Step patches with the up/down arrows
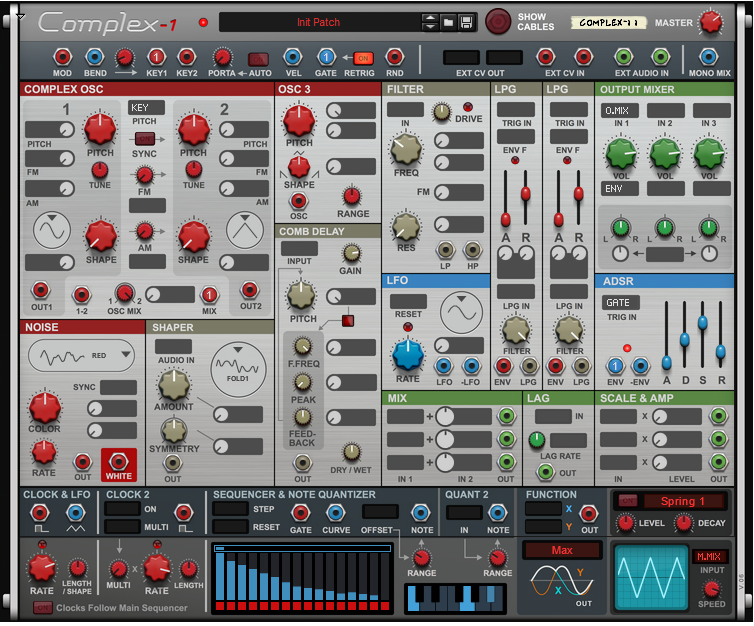Viewport: 754px width, 626px height. click(430, 22)
